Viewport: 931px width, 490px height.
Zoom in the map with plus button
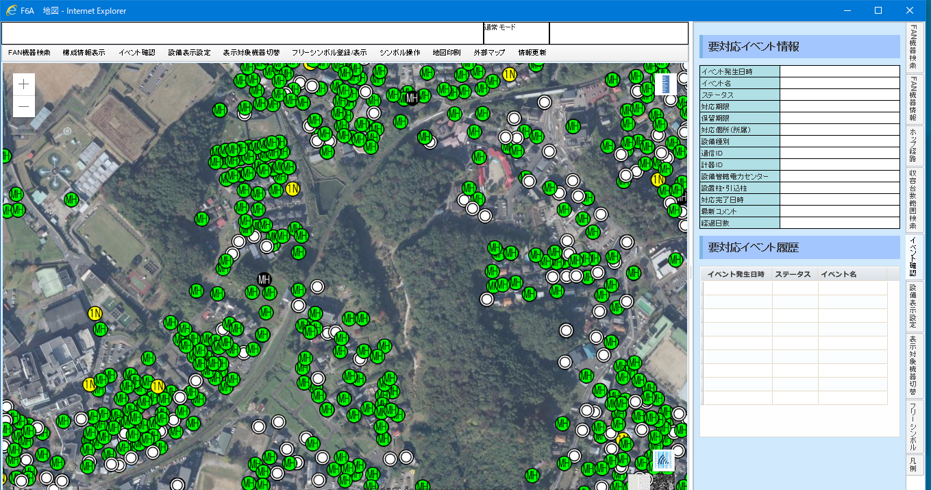pos(23,85)
